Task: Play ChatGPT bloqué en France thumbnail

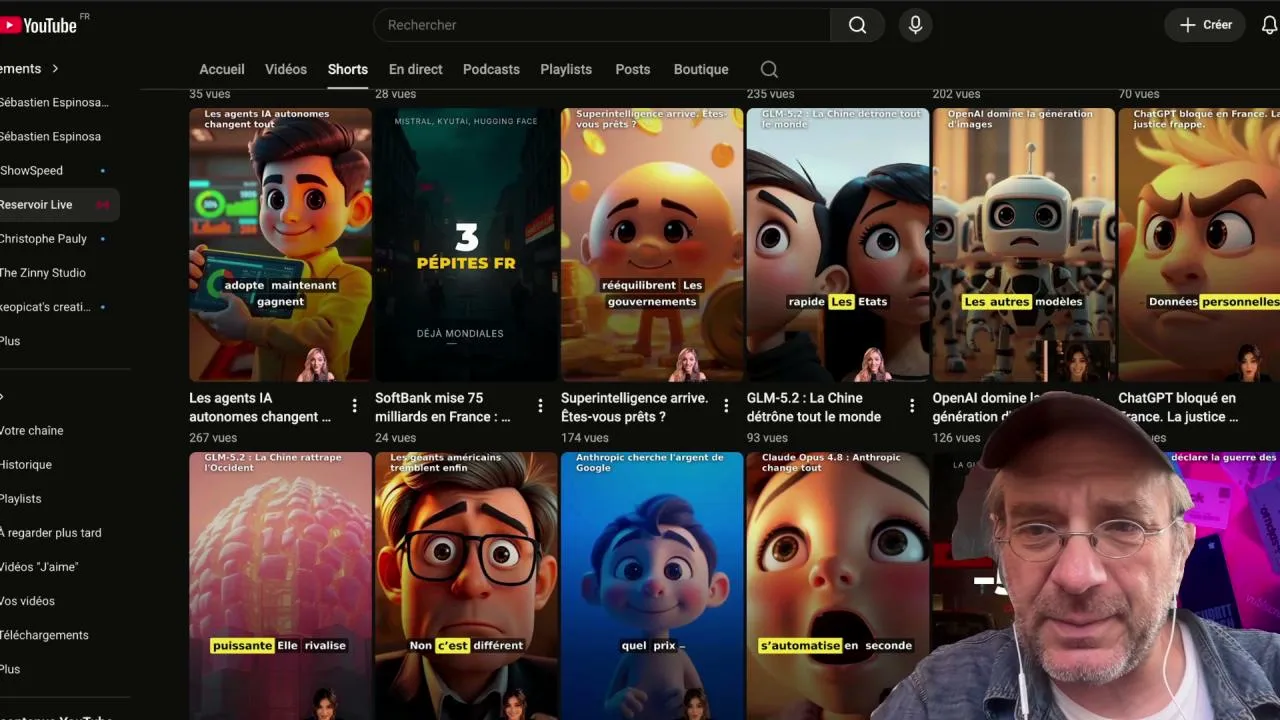Action: (1199, 244)
